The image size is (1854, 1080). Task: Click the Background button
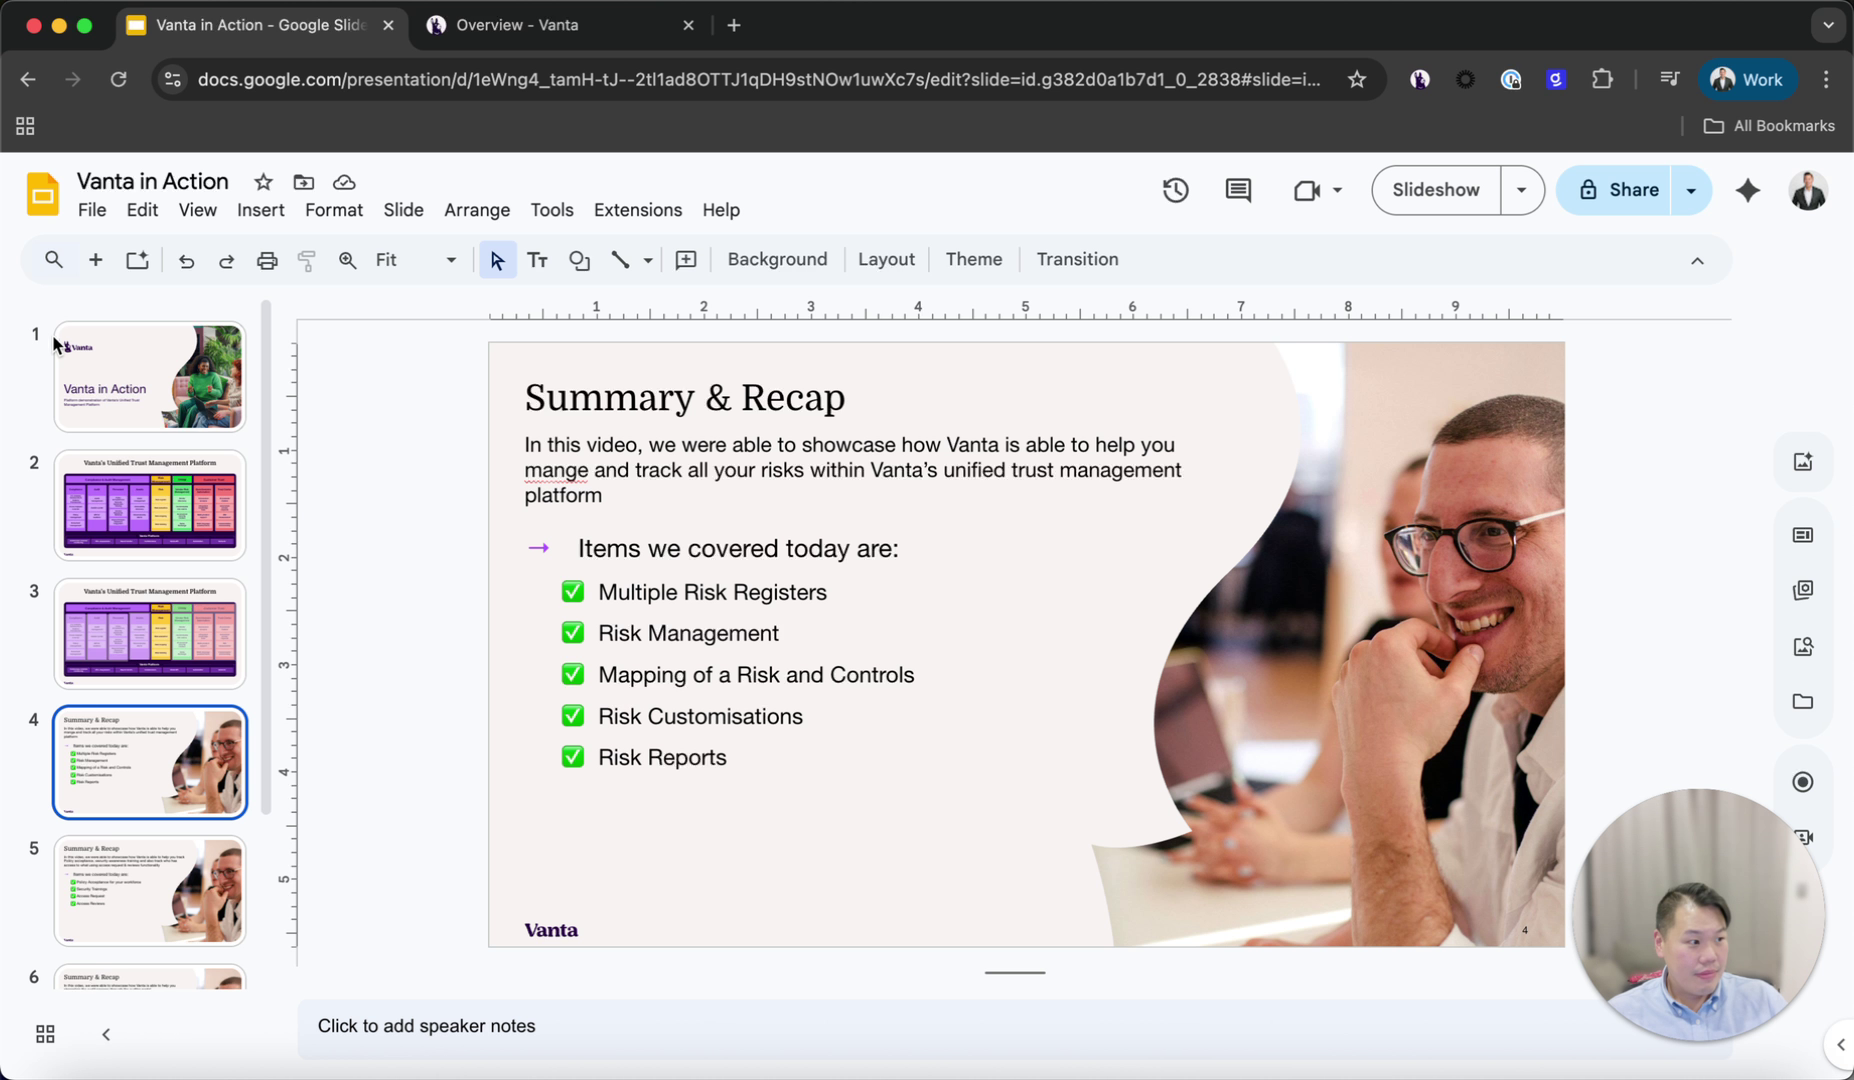(x=777, y=259)
